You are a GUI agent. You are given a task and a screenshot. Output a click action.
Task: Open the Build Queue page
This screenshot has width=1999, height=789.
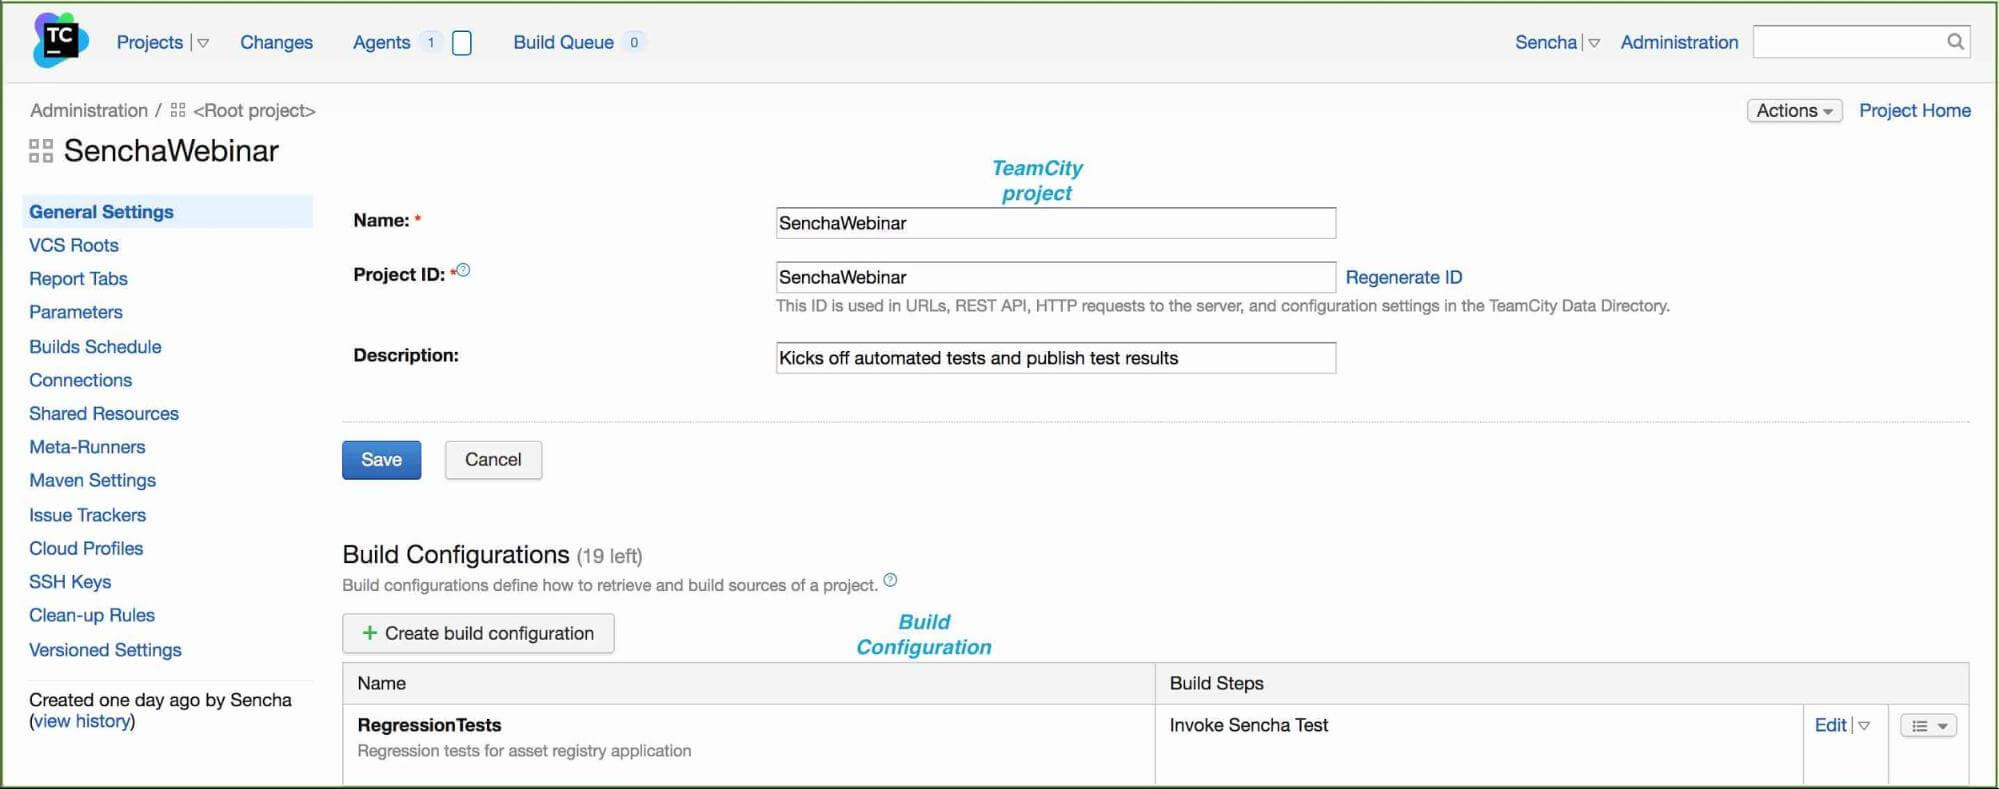(x=563, y=42)
